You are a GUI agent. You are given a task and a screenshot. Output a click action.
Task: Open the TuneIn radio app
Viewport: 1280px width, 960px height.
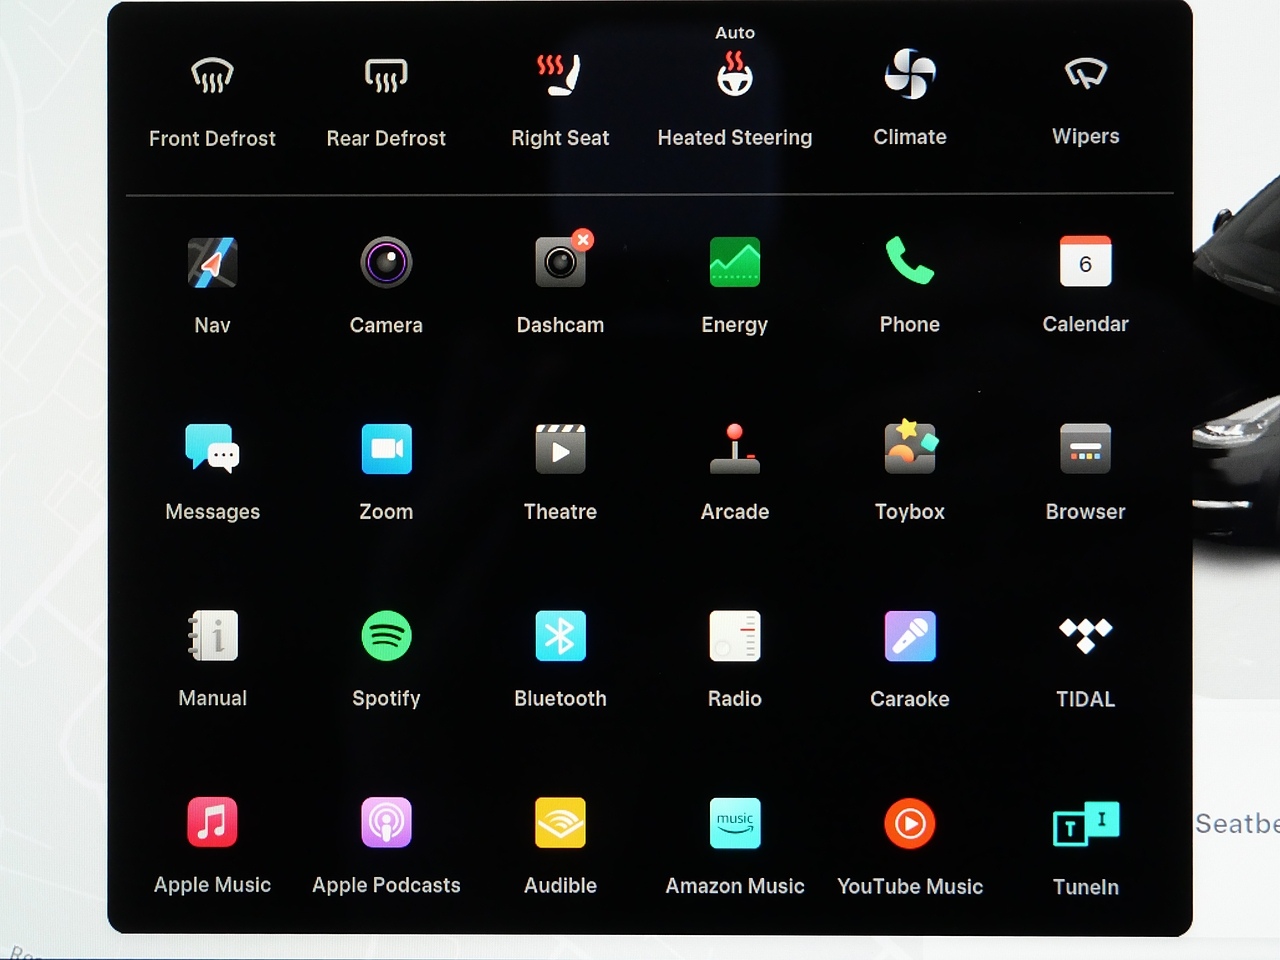(x=1085, y=824)
